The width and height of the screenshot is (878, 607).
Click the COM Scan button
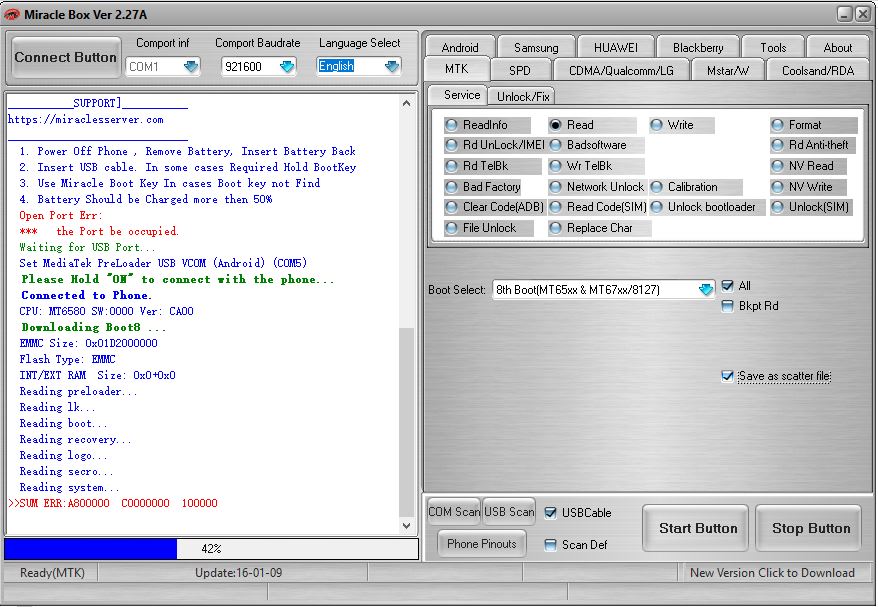pyautogui.click(x=454, y=512)
